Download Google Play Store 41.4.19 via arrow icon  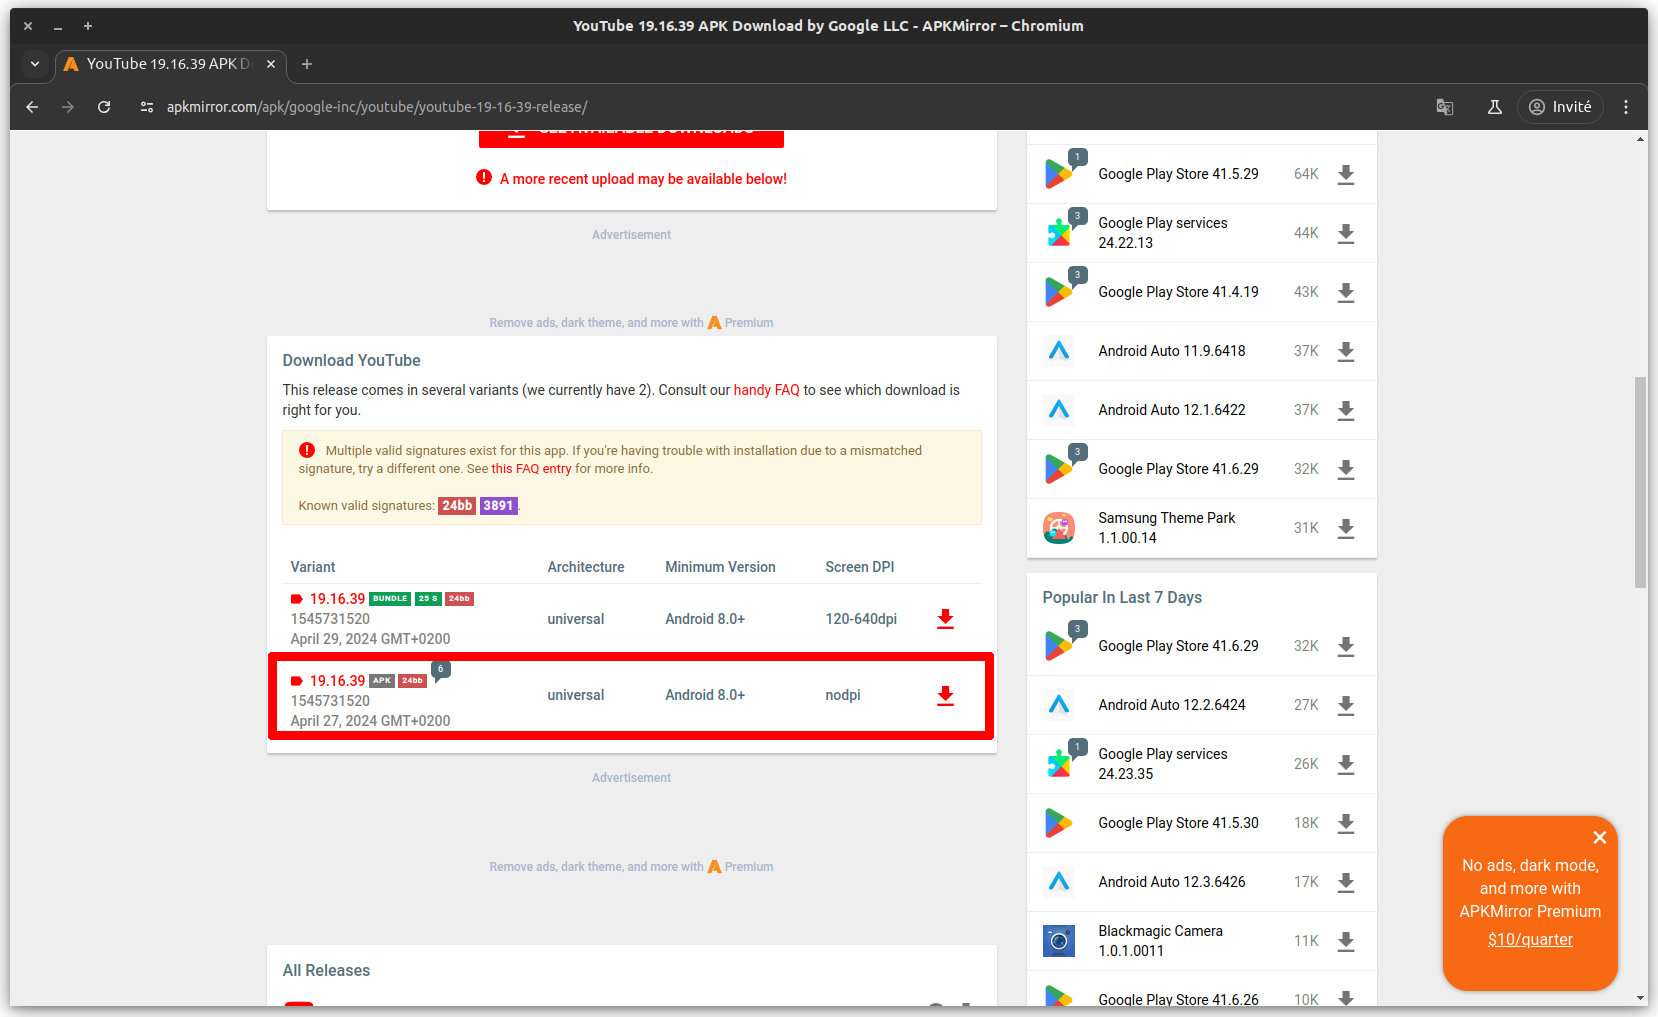click(x=1346, y=292)
